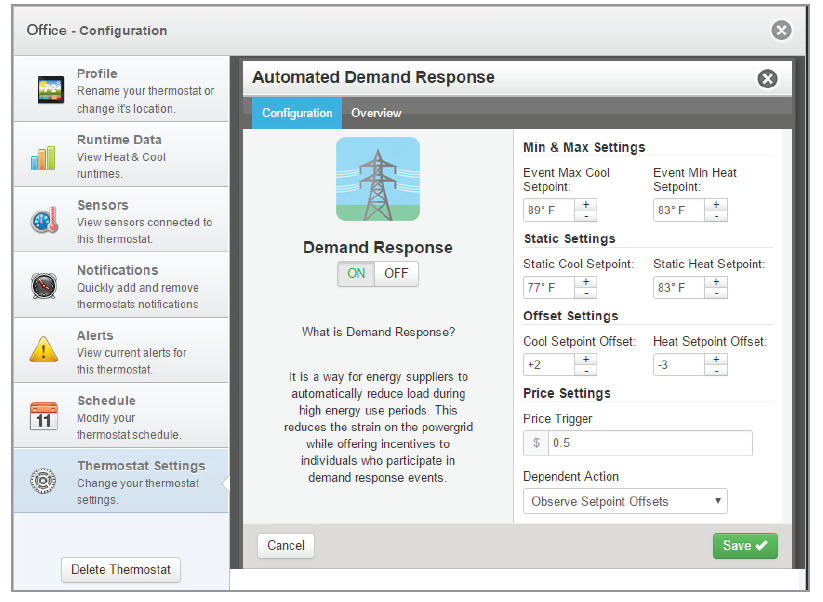The width and height of the screenshot is (823, 602).
Task: Click the Static Cool Setpoint 77° F field
Action: tap(549, 288)
